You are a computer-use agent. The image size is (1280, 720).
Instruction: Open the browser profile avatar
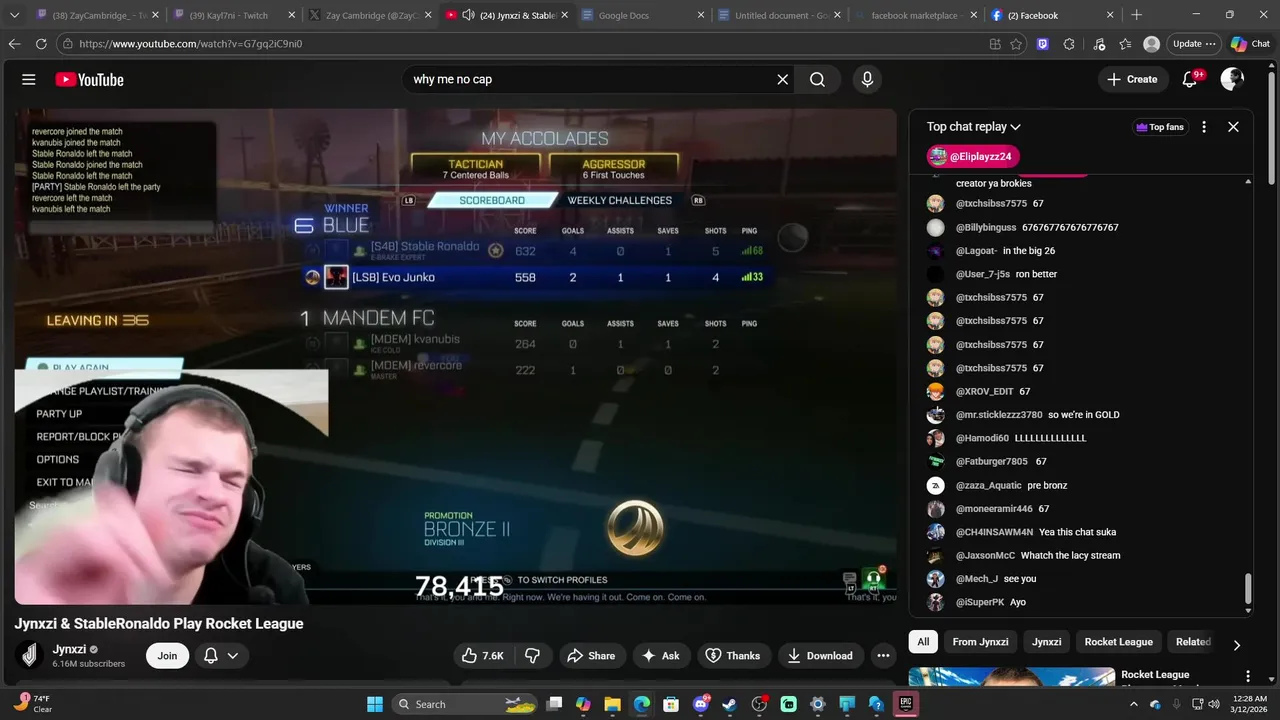[1152, 44]
